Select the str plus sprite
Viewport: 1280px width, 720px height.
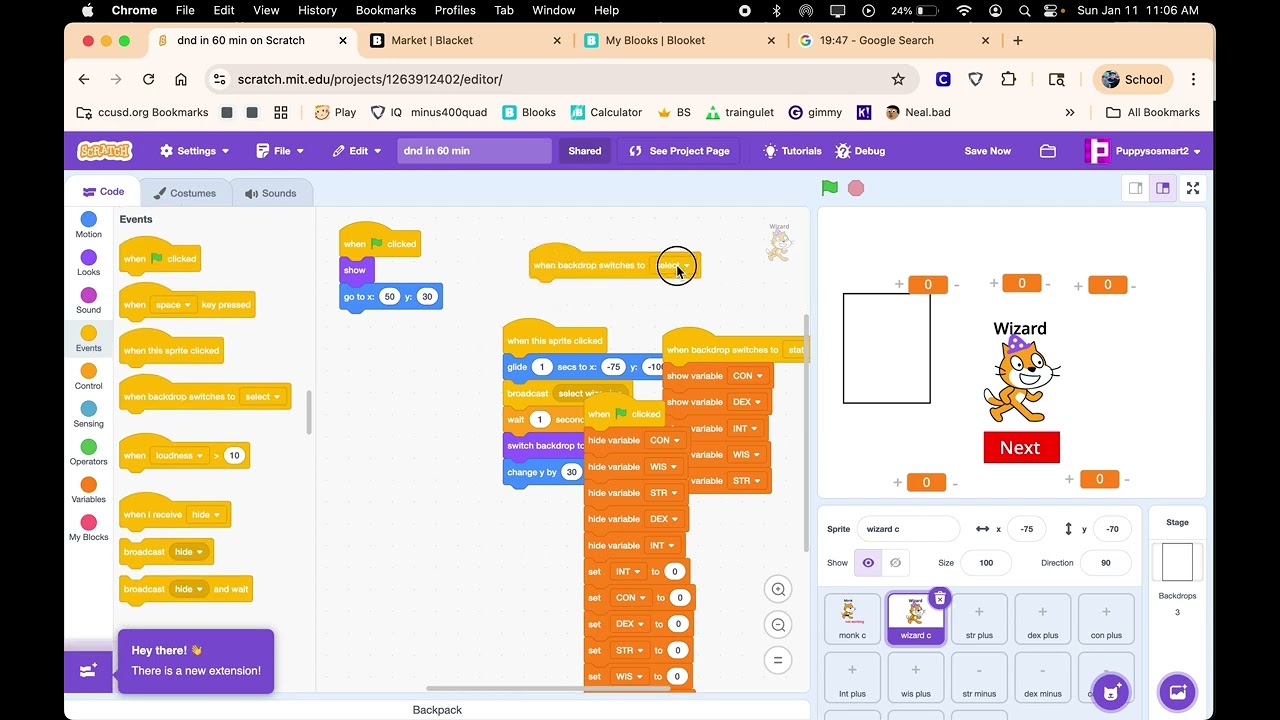coord(979,619)
